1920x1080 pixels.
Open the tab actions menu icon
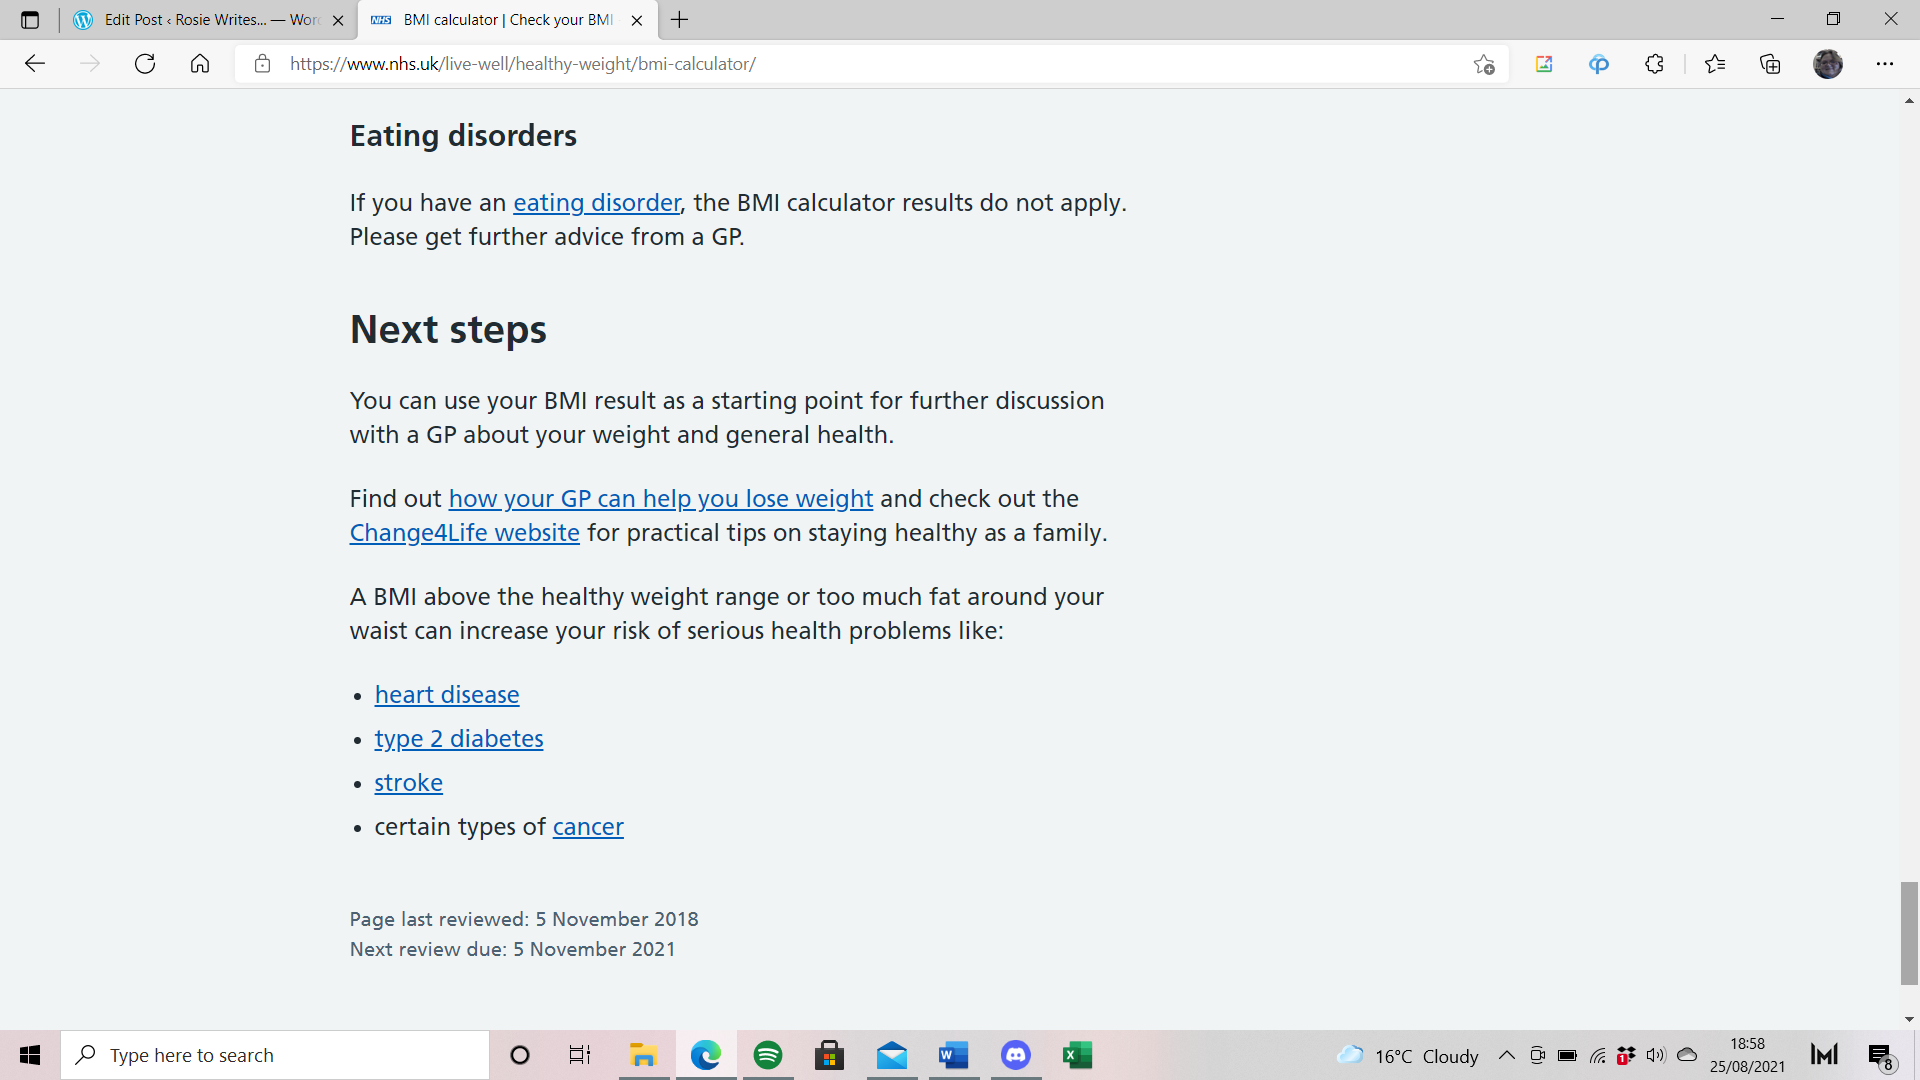[30, 20]
